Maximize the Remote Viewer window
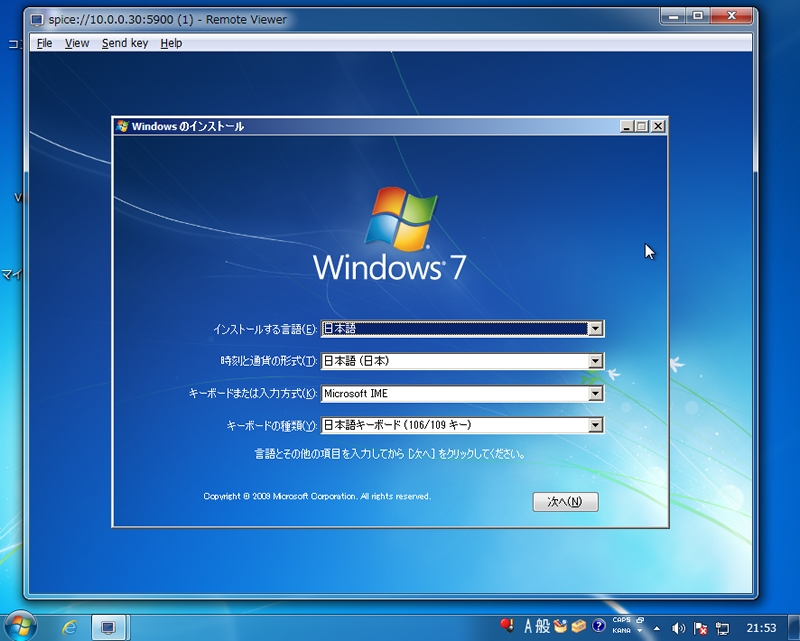This screenshot has height=641, width=800. tap(698, 16)
